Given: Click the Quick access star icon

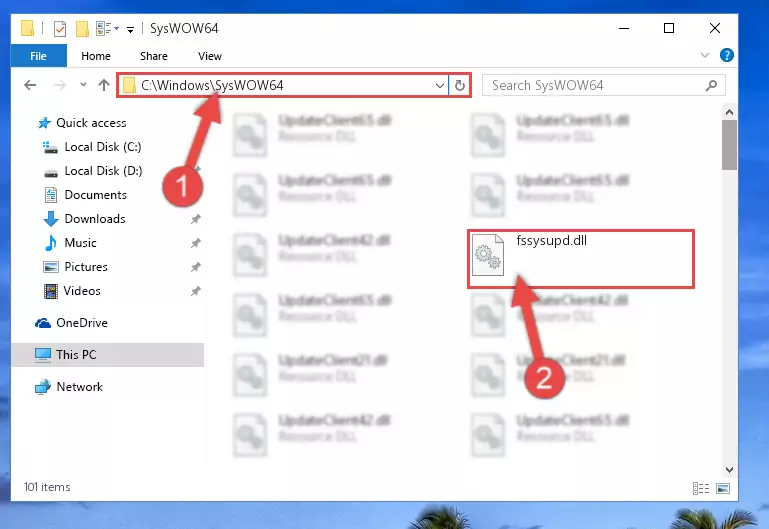Looking at the screenshot, I should tap(44, 123).
